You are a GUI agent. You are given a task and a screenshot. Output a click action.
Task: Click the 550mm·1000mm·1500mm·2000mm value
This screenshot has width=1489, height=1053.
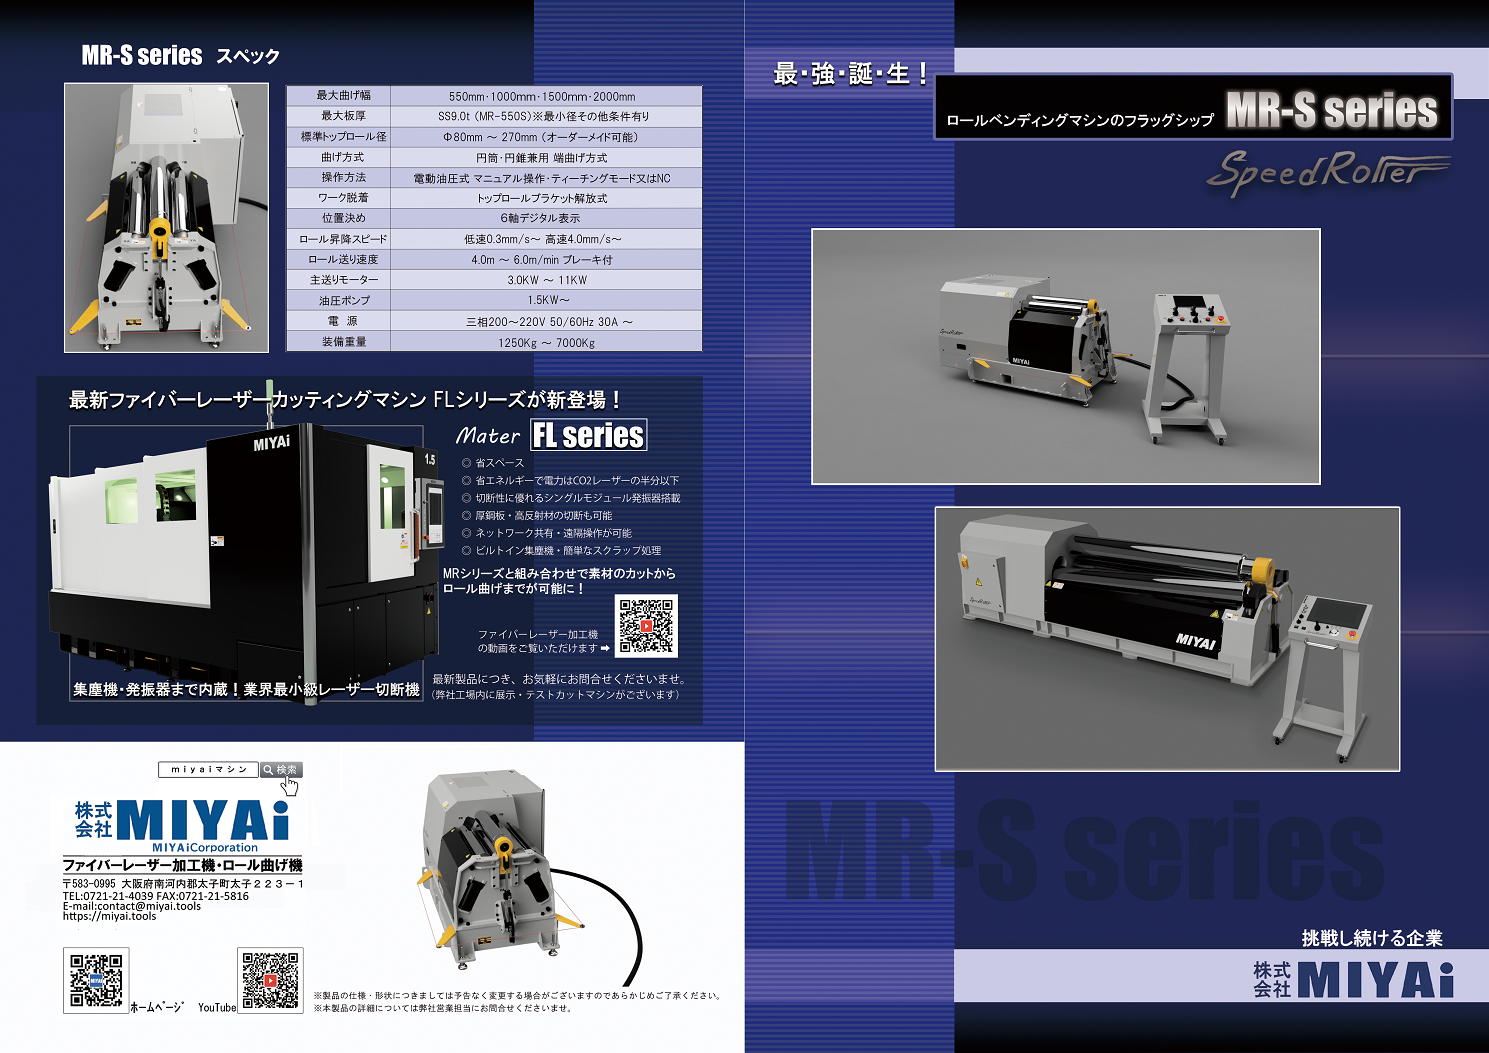click(542, 97)
